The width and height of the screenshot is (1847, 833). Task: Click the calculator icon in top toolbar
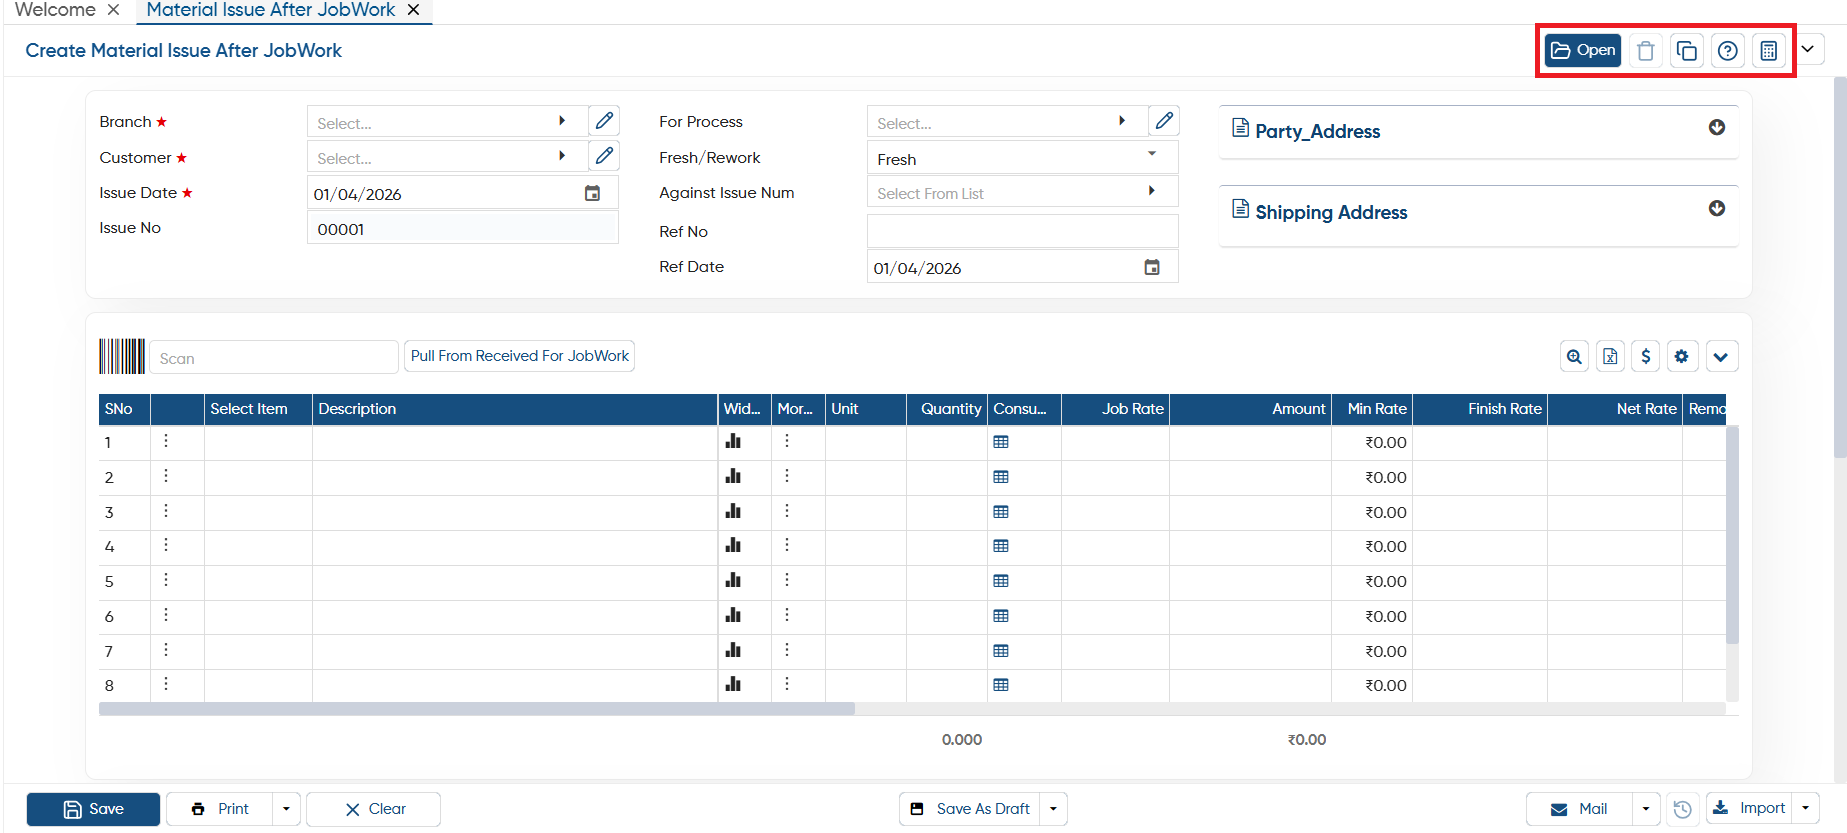click(x=1768, y=51)
